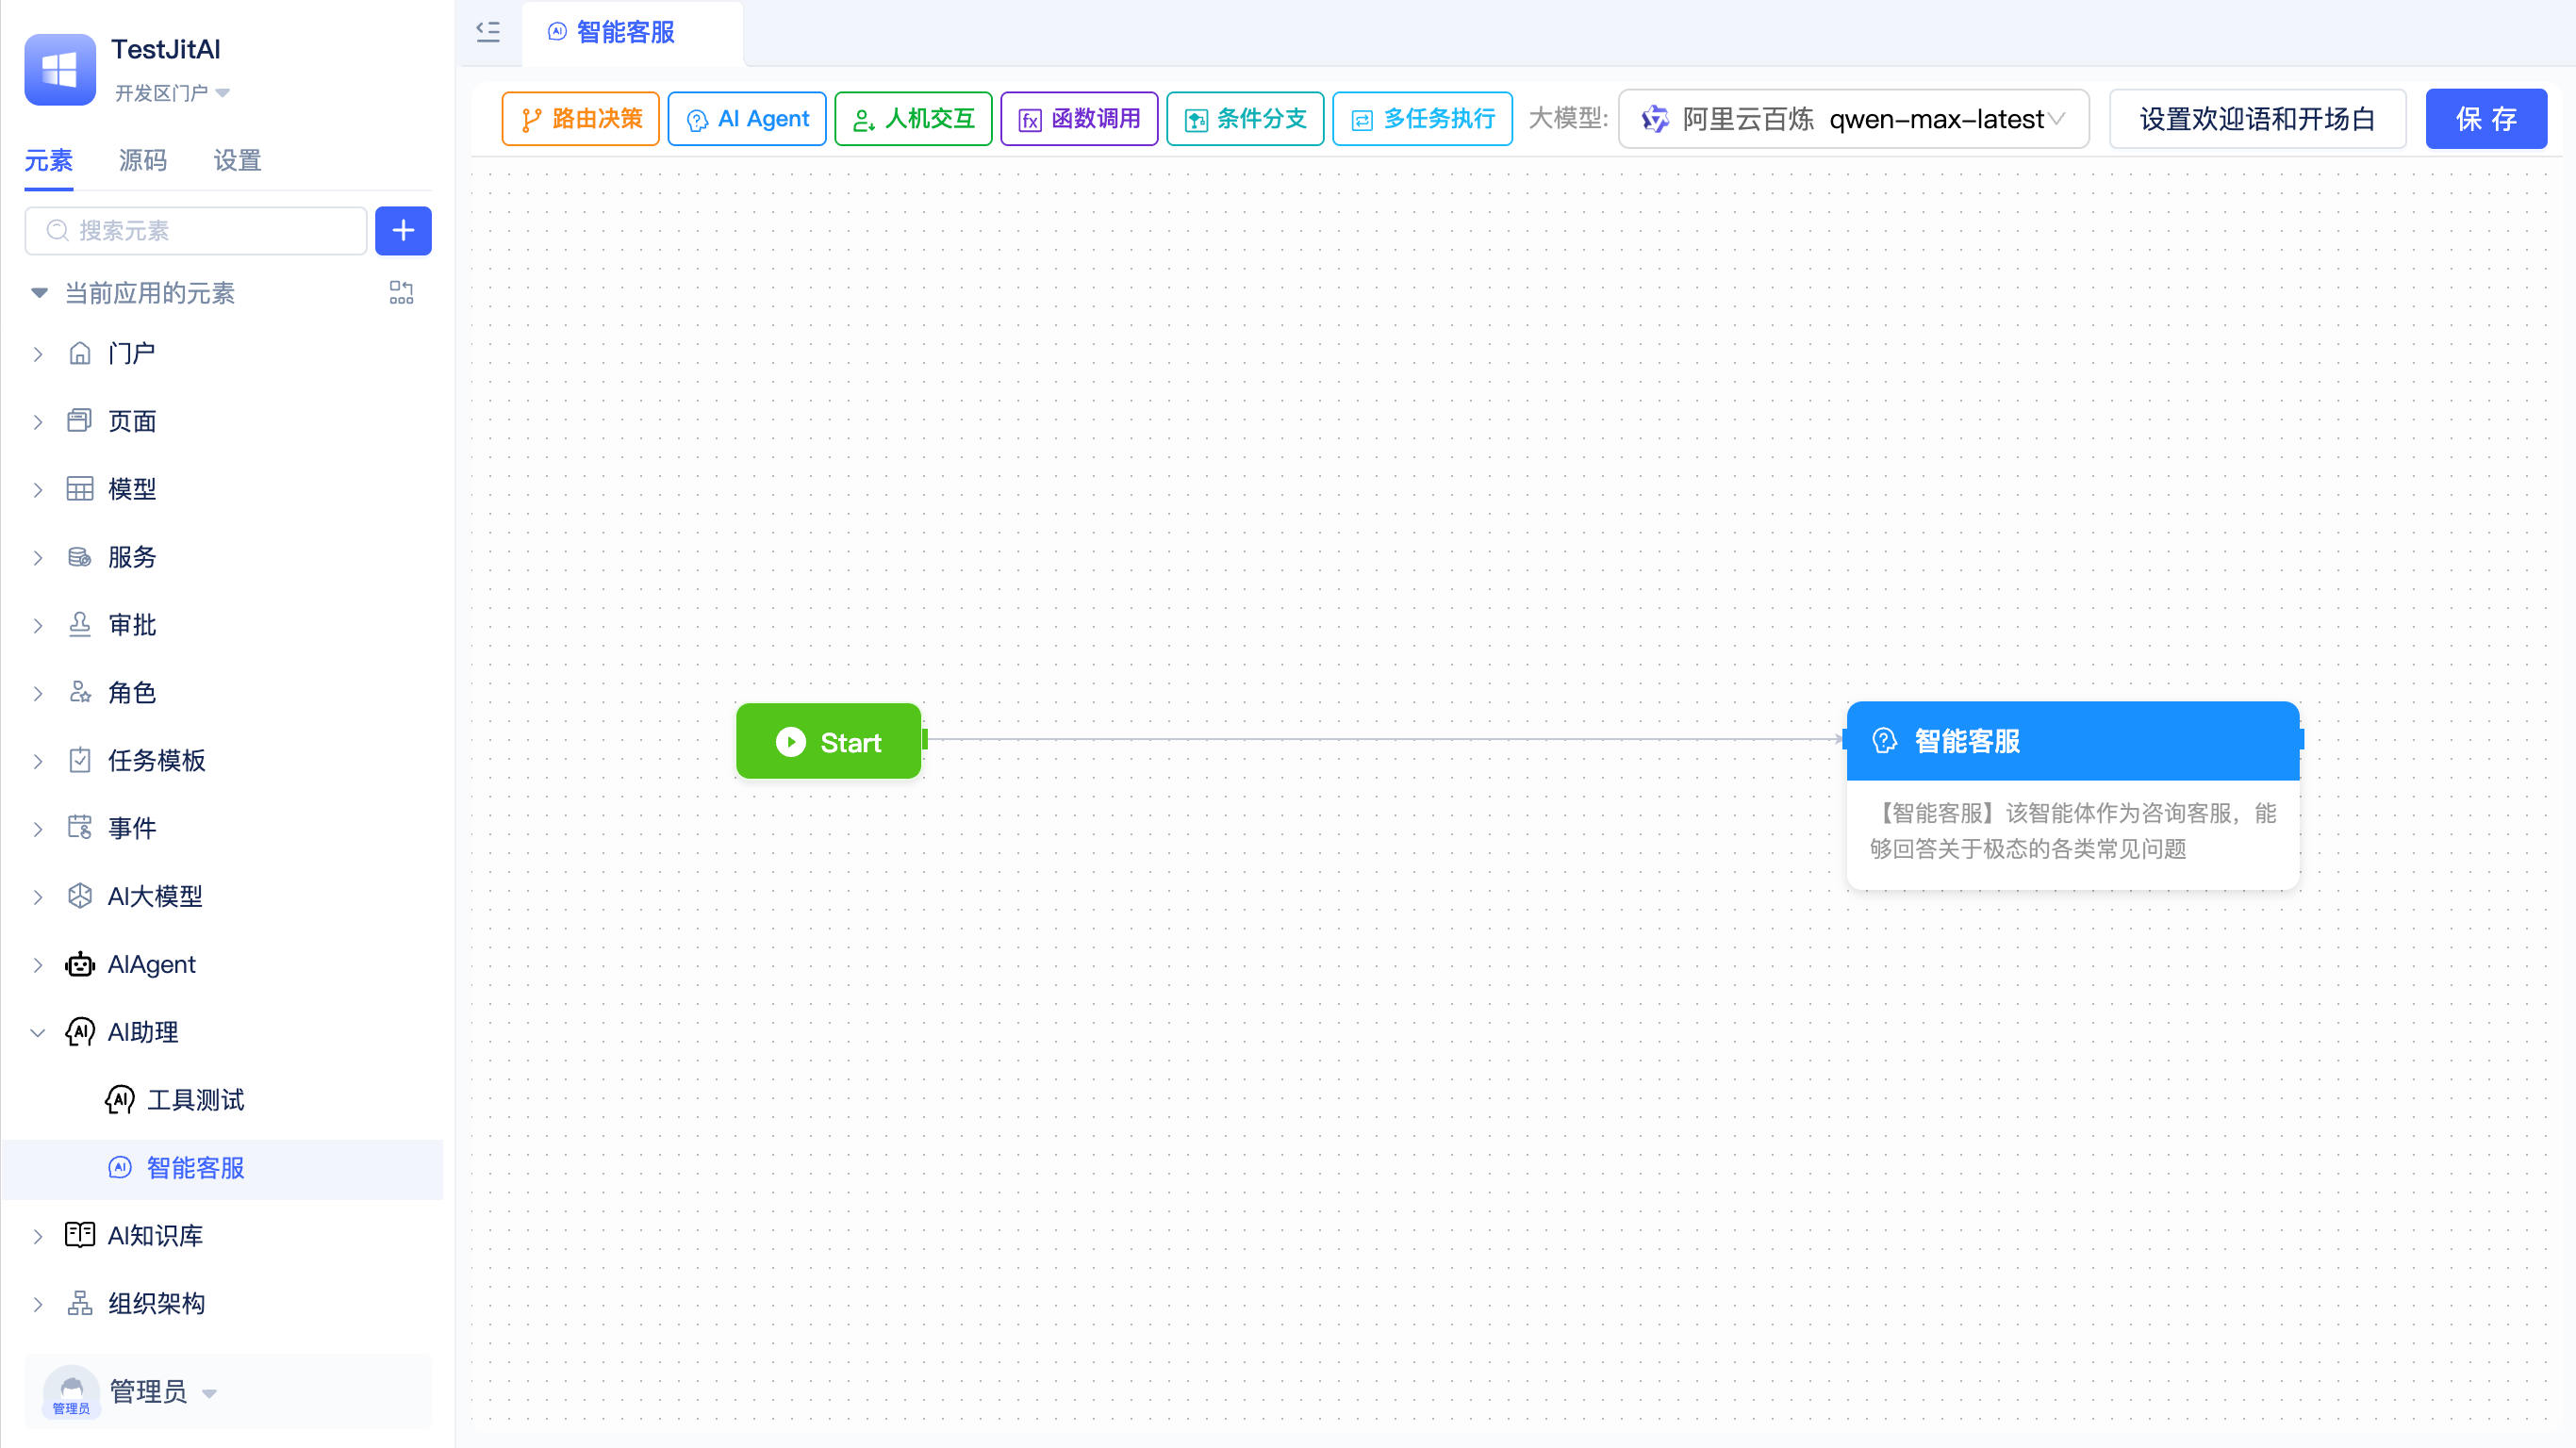
Task: Expand the 页面 tree node
Action: (x=38, y=422)
